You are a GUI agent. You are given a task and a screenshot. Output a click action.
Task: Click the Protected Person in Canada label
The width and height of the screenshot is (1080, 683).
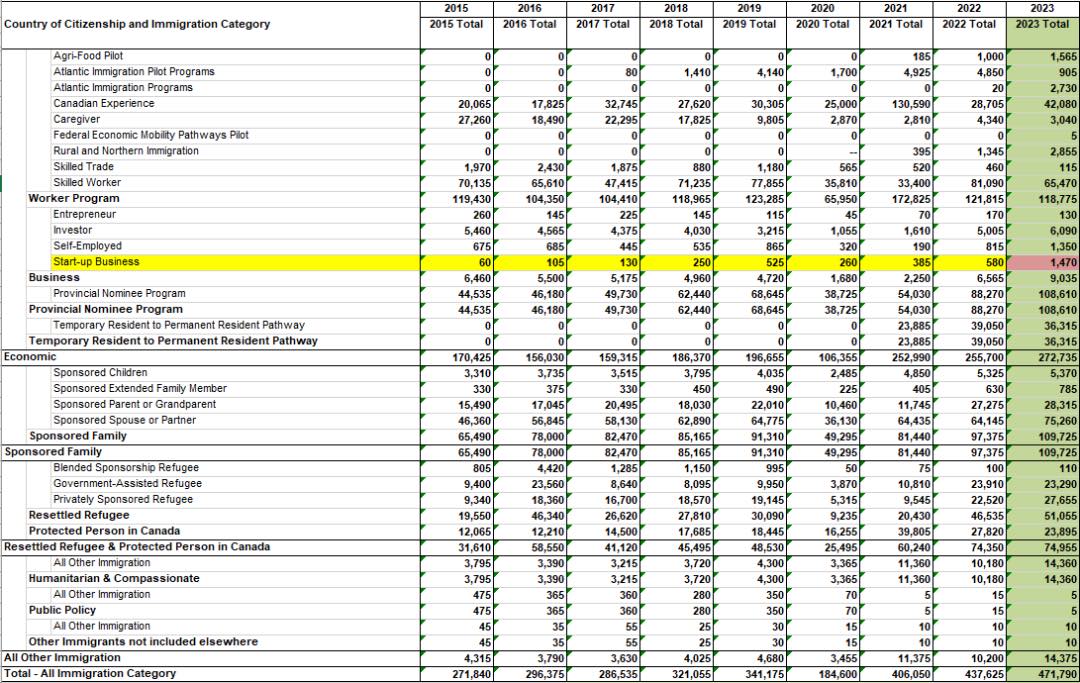(x=104, y=531)
